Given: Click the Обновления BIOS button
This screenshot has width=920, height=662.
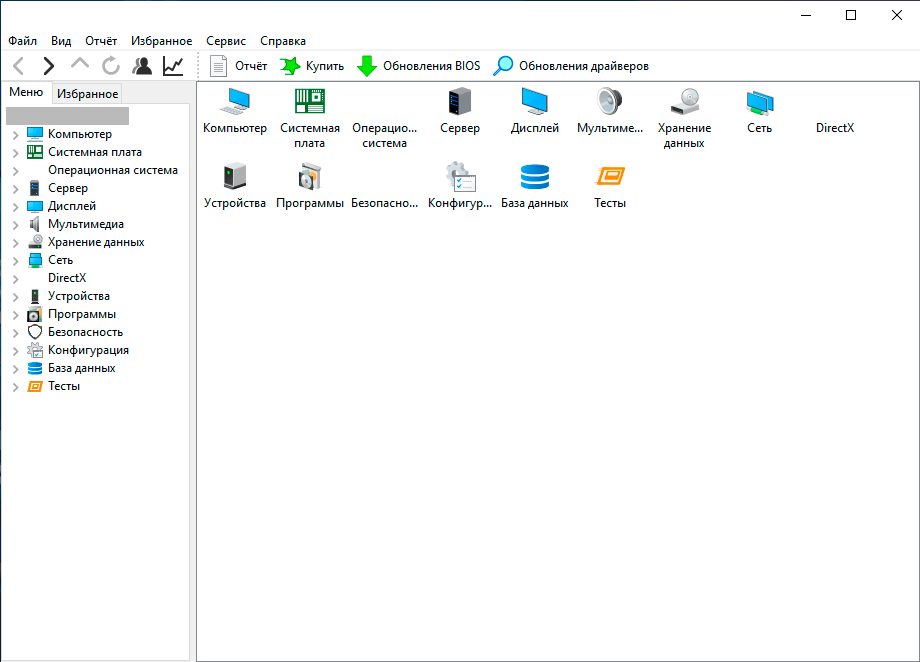Looking at the screenshot, I should coord(419,66).
